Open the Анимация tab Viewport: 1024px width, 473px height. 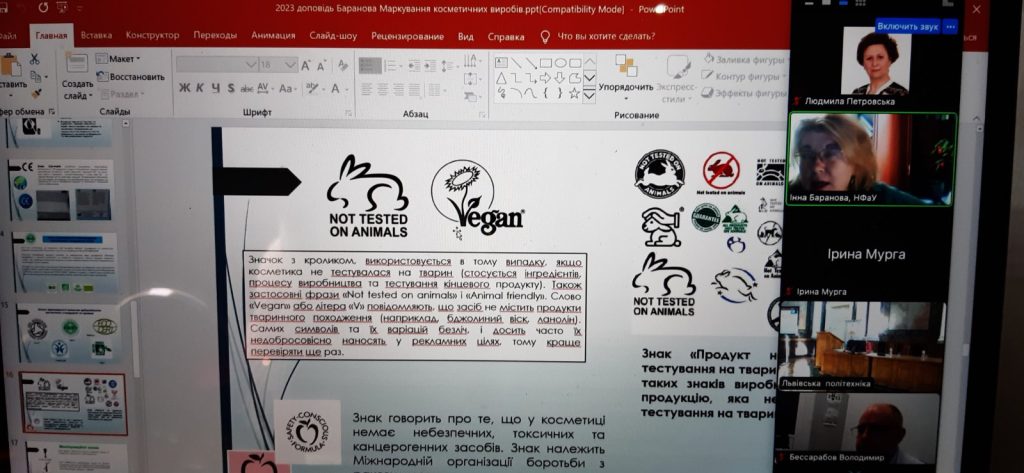[x=273, y=35]
